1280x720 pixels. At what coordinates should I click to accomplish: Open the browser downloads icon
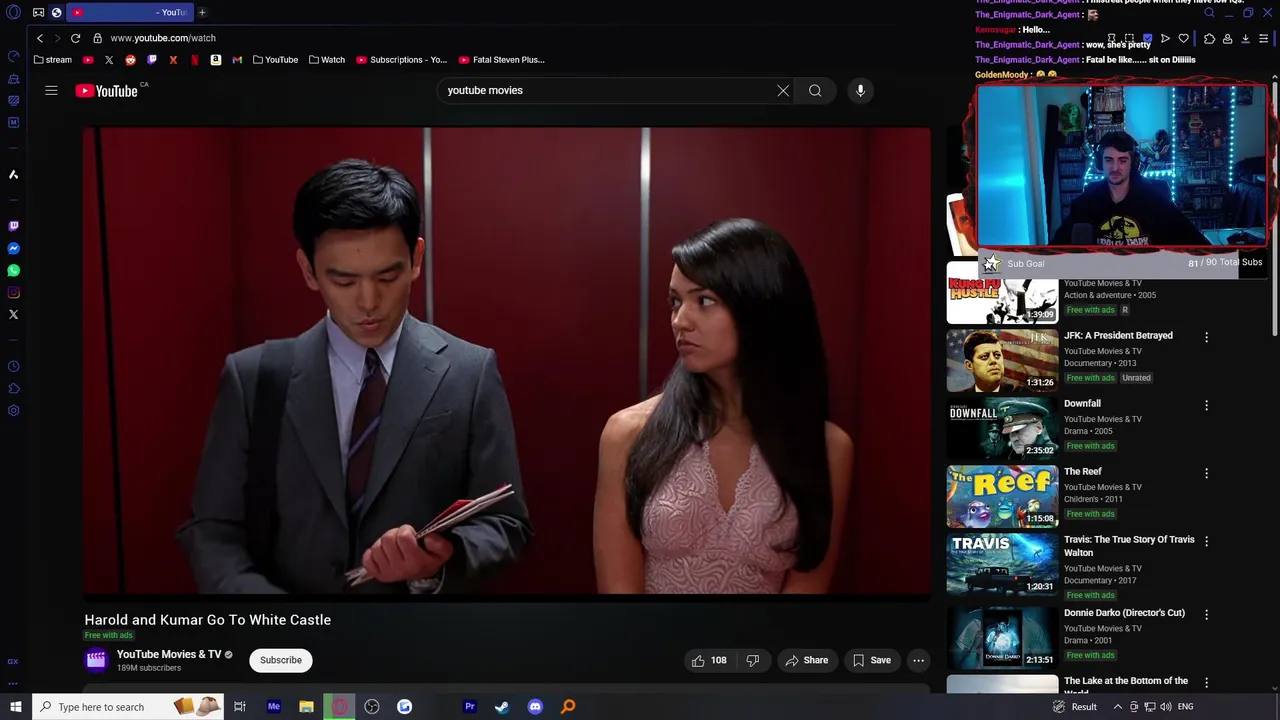pos(1245,39)
